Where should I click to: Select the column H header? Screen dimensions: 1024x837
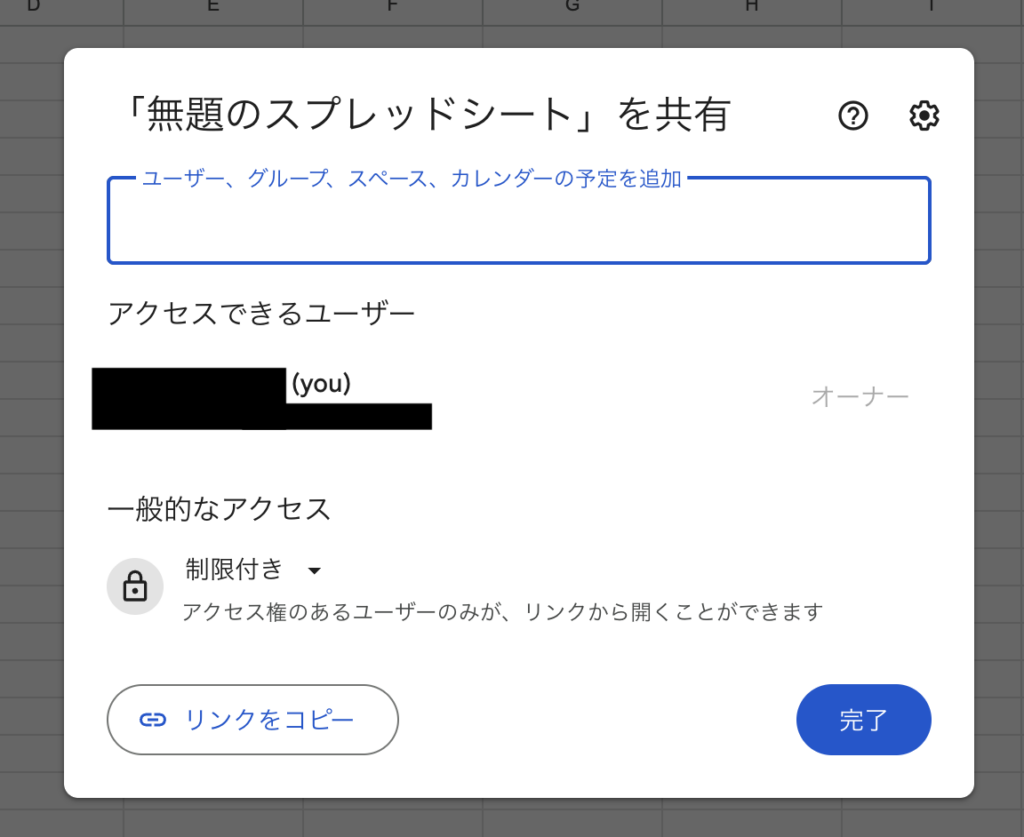point(752,7)
